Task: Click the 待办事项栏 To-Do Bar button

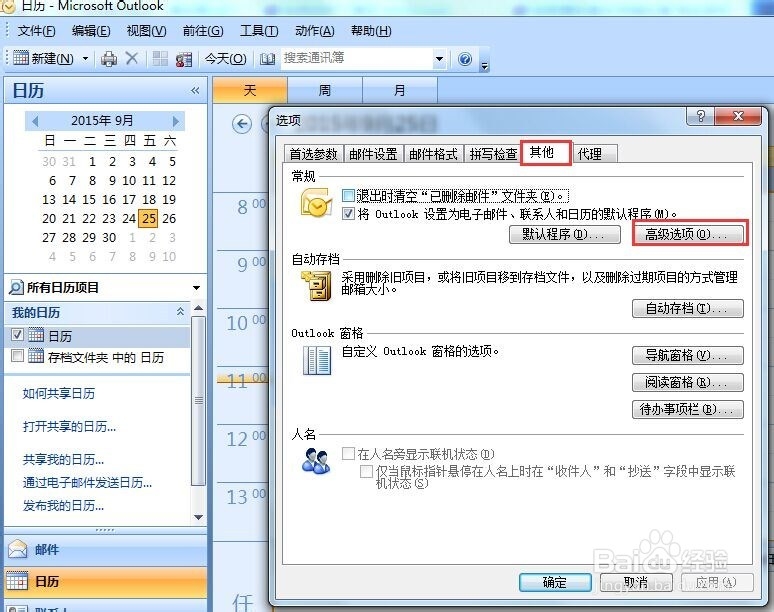Action: click(688, 409)
